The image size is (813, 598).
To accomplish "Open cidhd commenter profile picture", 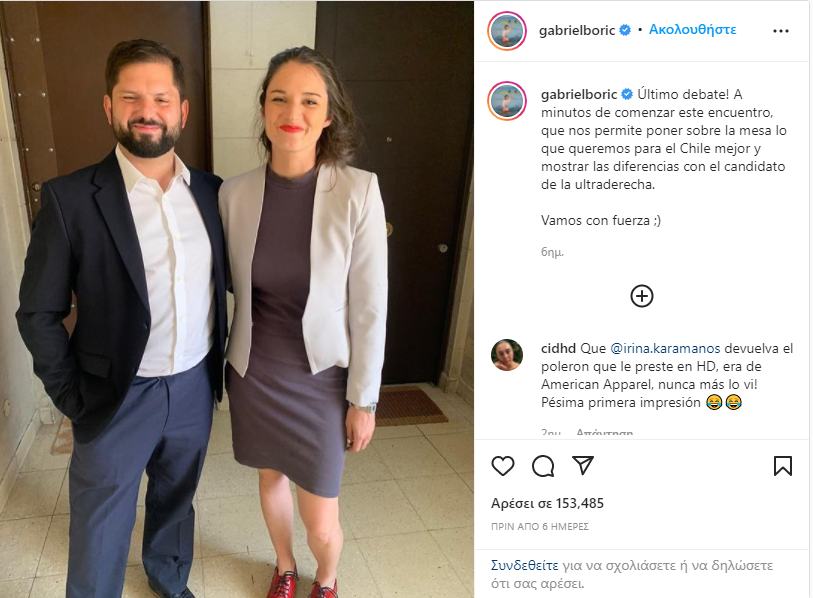I will (x=507, y=355).
